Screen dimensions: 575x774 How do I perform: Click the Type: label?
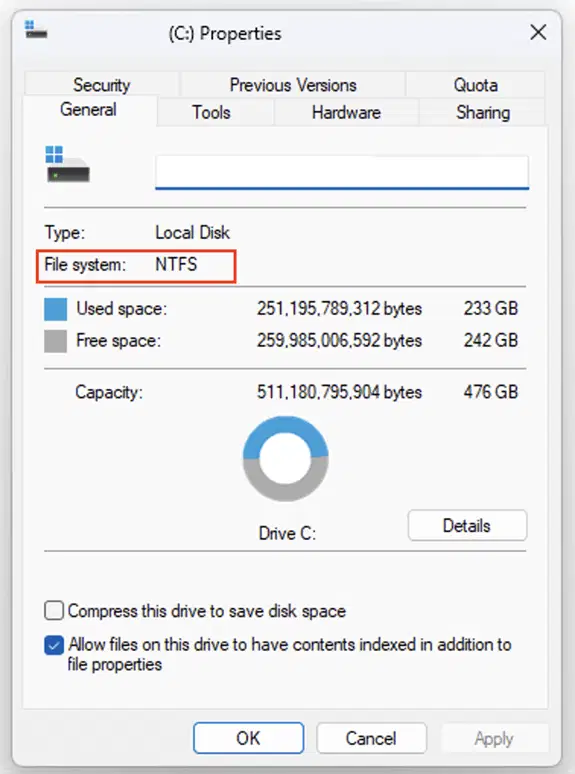[x=65, y=232]
